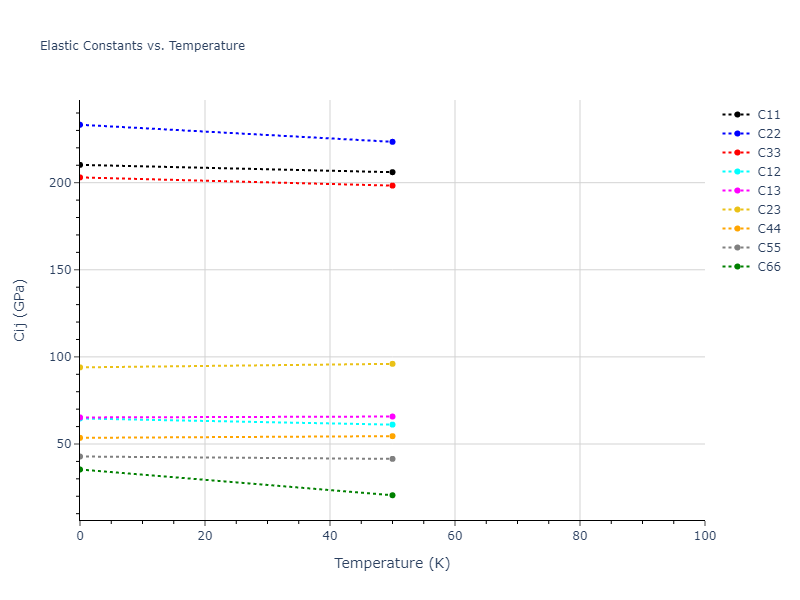Toggle C22 legend entry
This screenshot has width=800, height=600.
[768, 134]
